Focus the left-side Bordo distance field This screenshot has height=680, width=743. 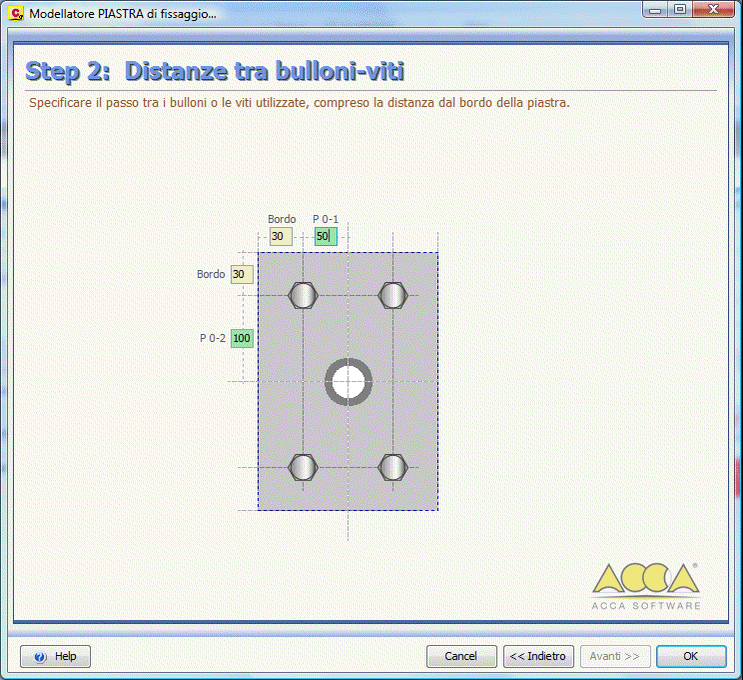[x=241, y=274]
